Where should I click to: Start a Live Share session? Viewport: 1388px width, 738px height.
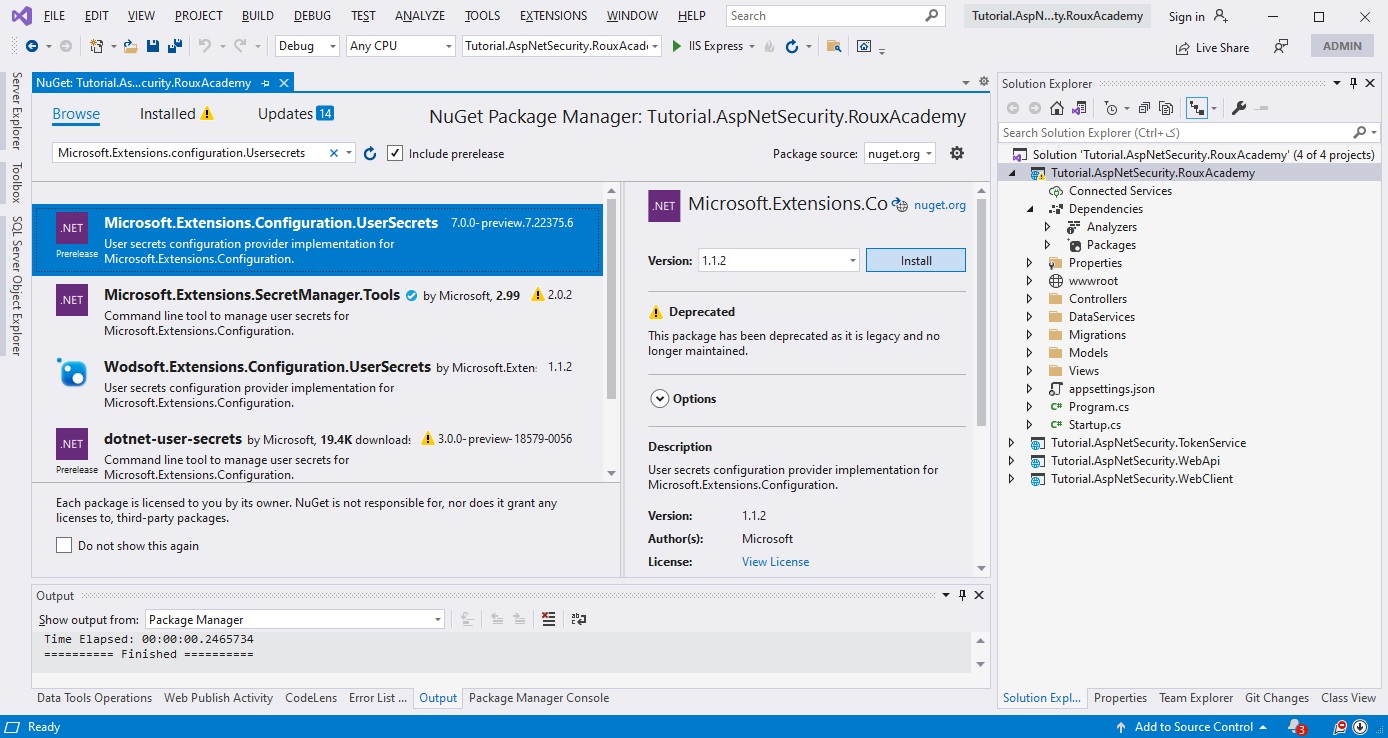tap(1212, 46)
